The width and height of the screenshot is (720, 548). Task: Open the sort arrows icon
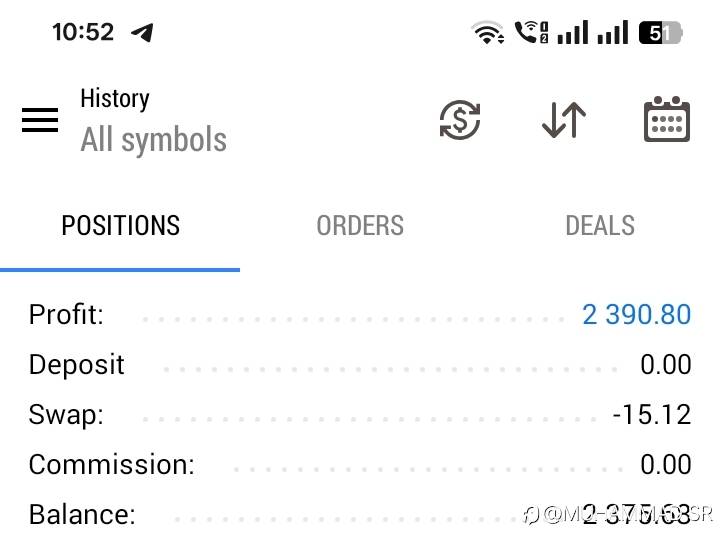click(x=564, y=120)
